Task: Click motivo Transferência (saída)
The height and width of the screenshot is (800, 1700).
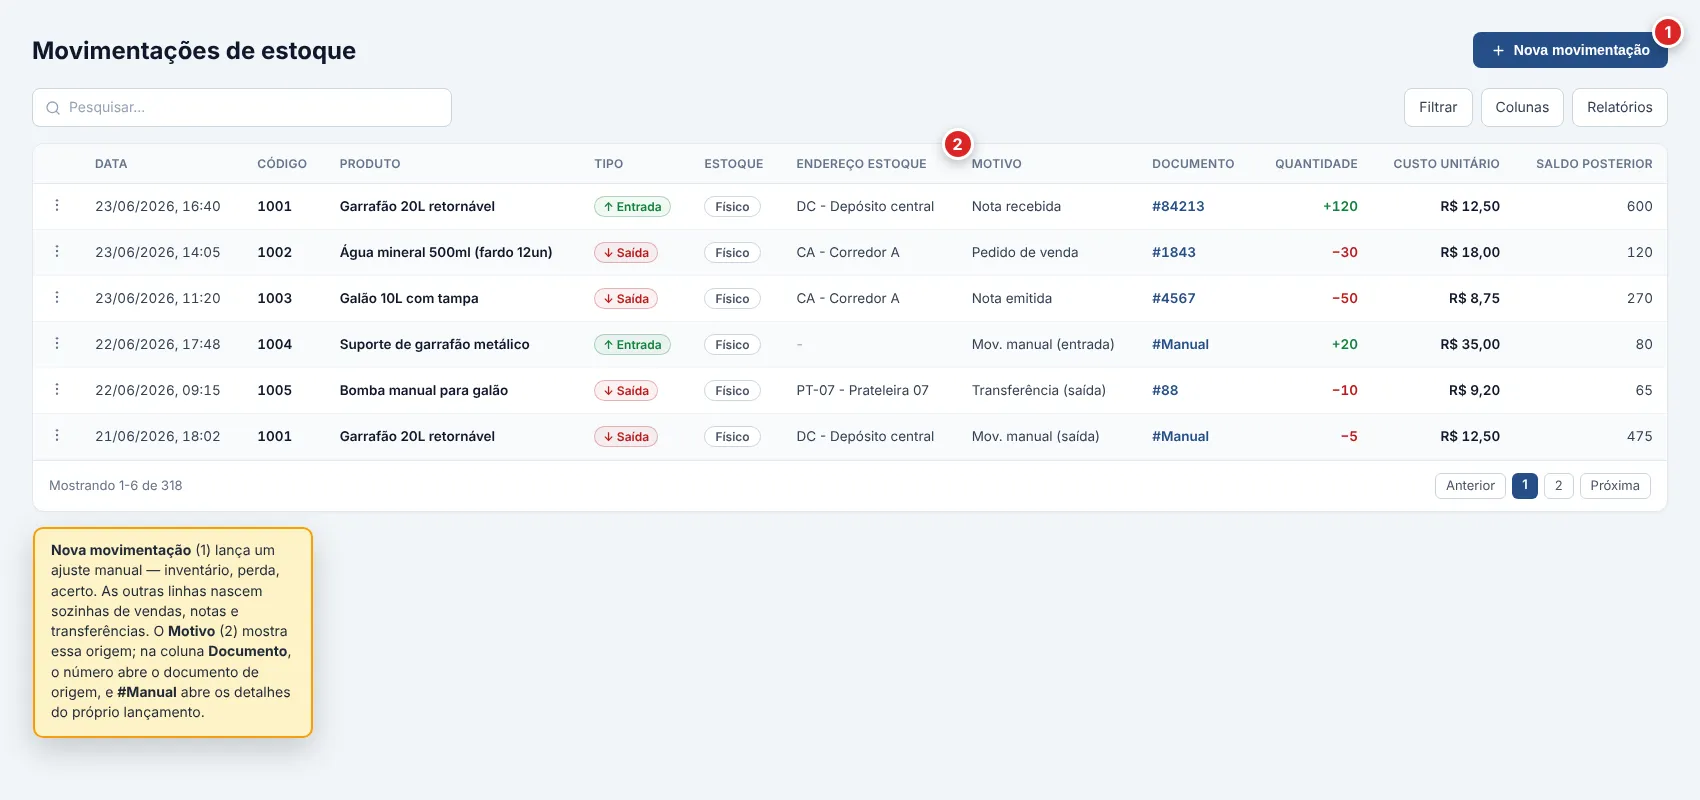Action: pyautogui.click(x=1039, y=390)
